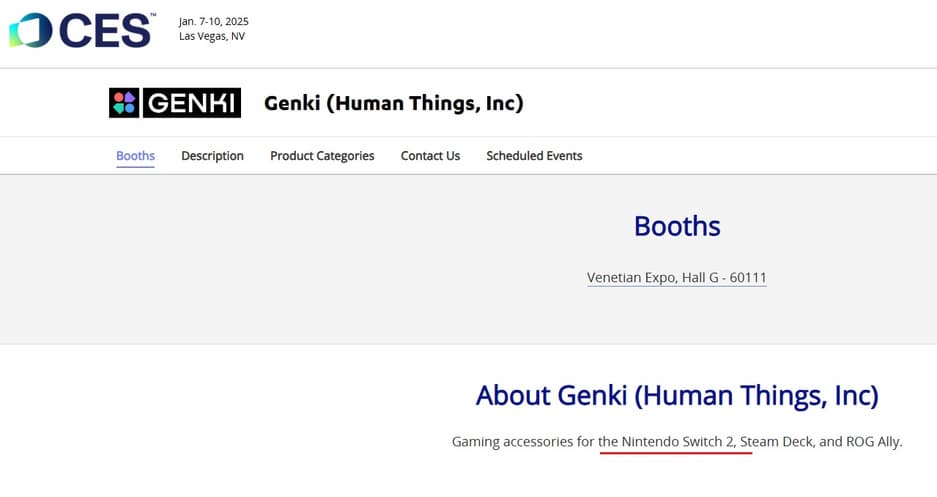Click the Genki four-color clover icon
Image resolution: width=937 pixels, height=497 pixels.
[124, 103]
